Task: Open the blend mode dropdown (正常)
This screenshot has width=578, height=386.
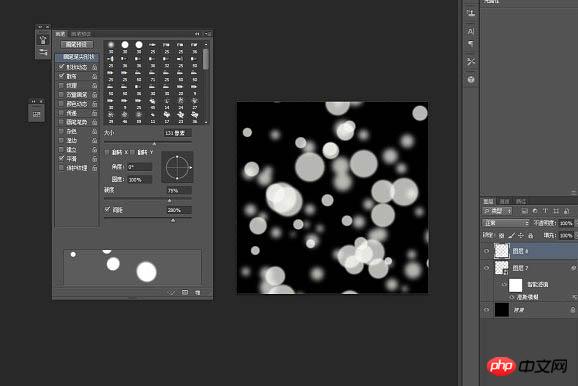Action: click(505, 223)
